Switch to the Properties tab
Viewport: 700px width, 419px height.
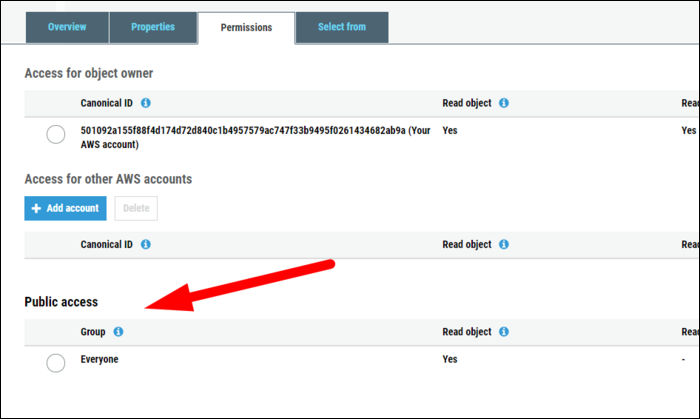pos(153,27)
